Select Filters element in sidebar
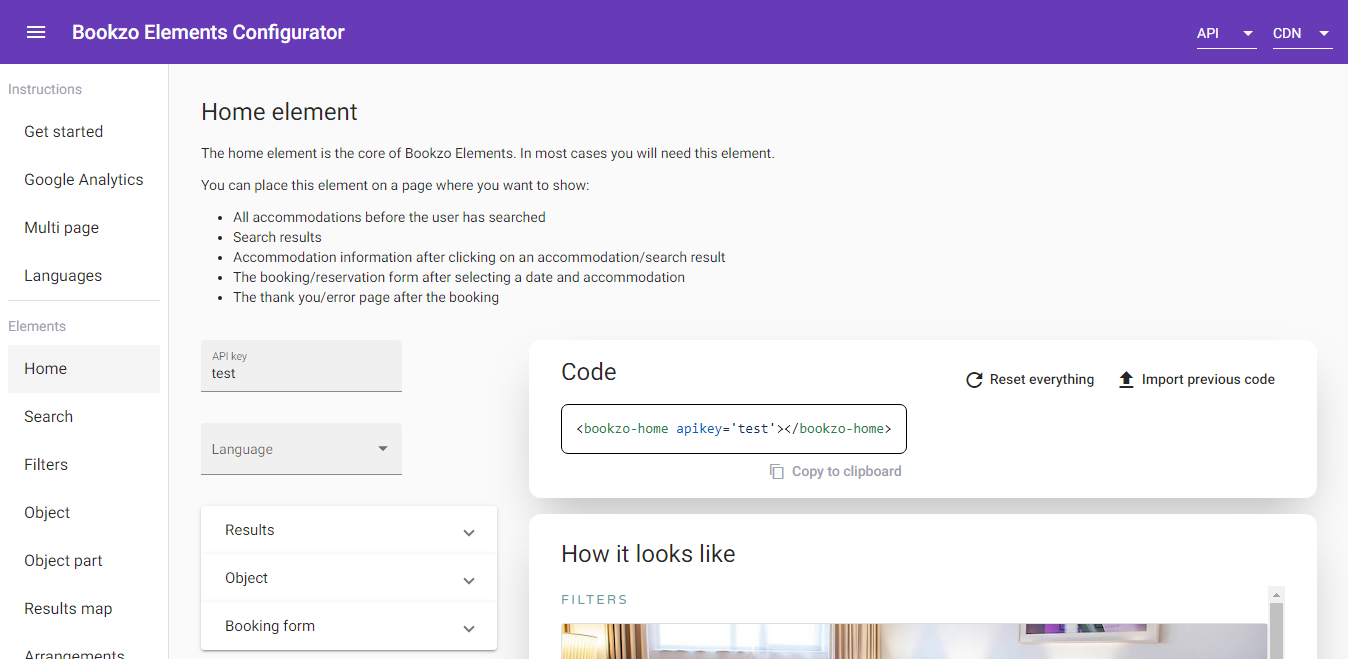The height and width of the screenshot is (659, 1348). [84, 465]
